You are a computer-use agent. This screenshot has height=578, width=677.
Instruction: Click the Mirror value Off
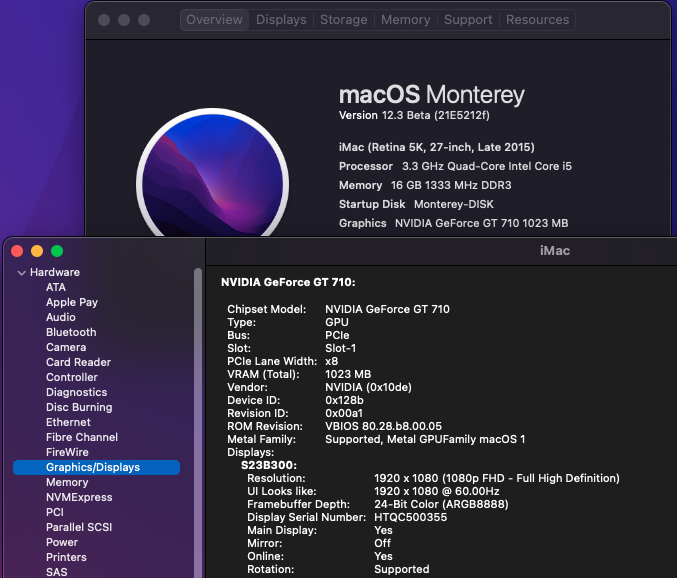click(382, 543)
